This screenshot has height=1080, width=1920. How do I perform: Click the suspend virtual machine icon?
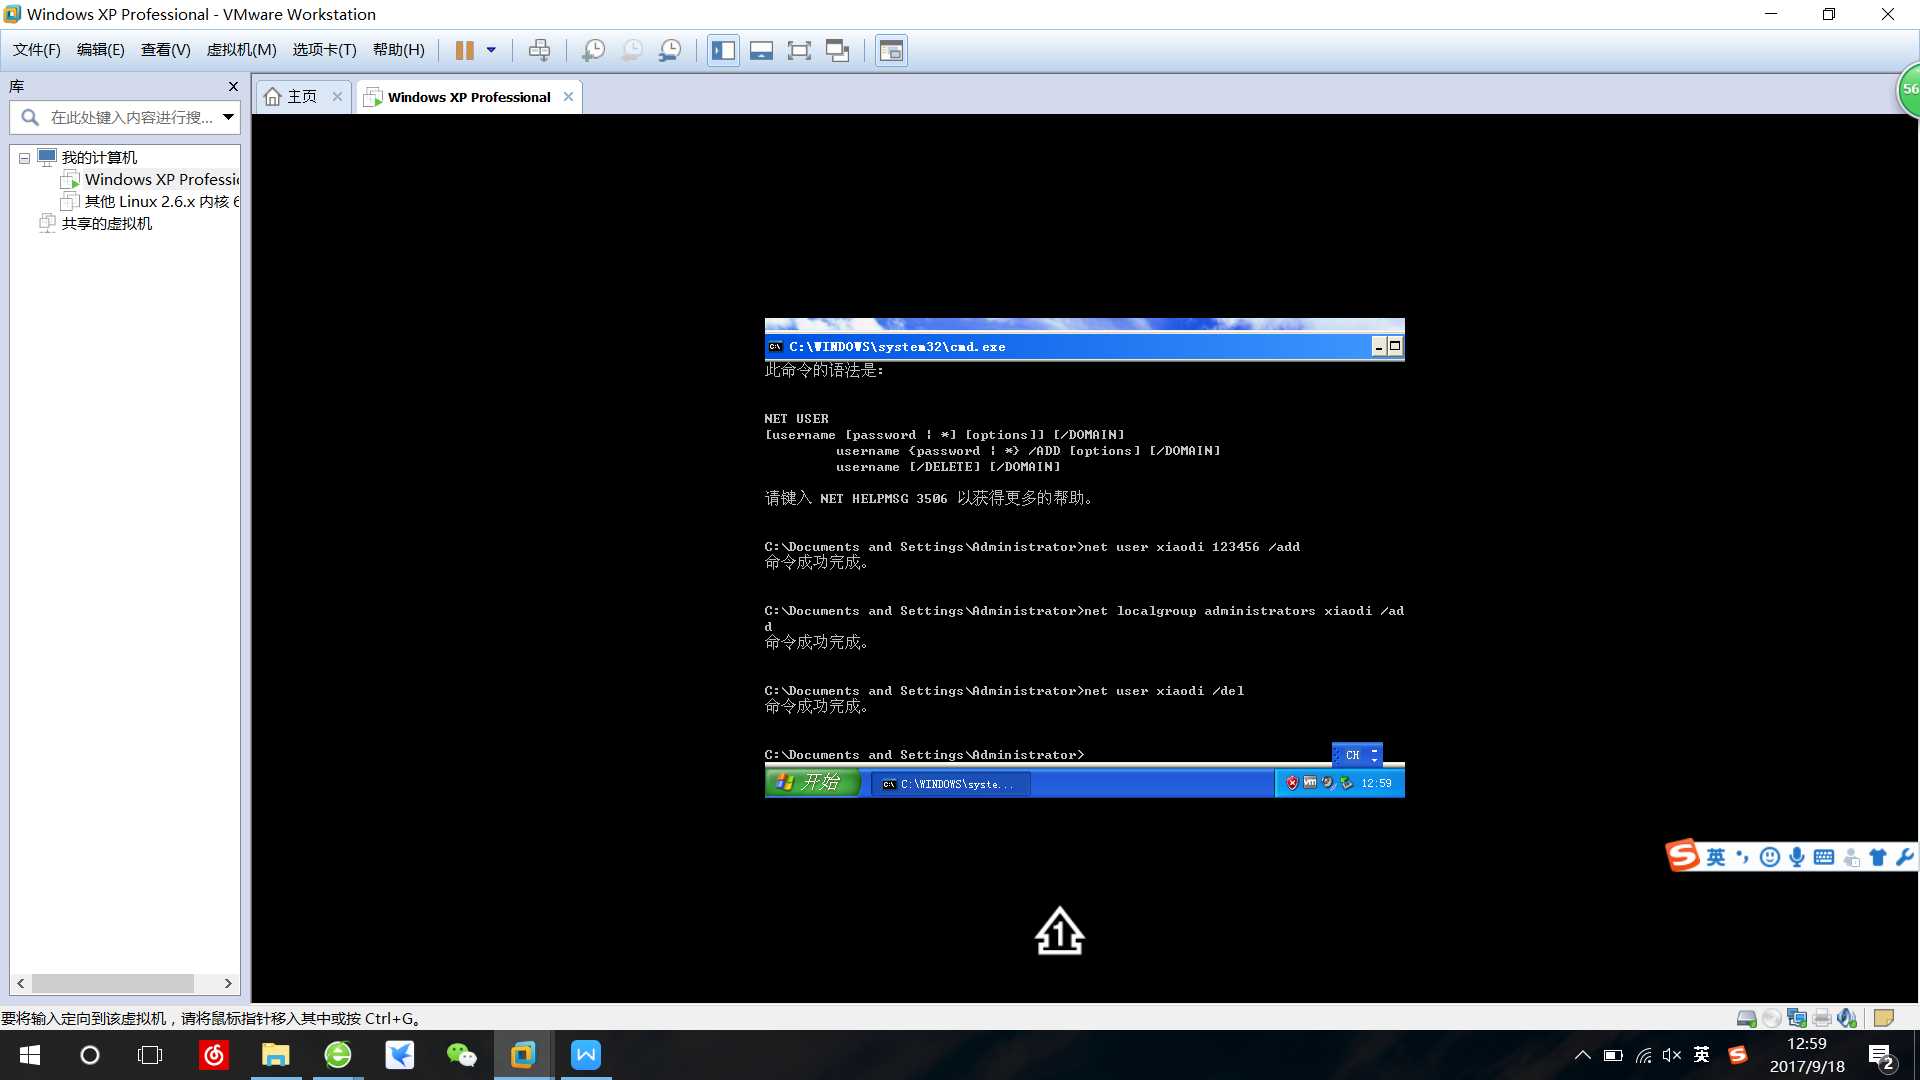click(x=464, y=50)
